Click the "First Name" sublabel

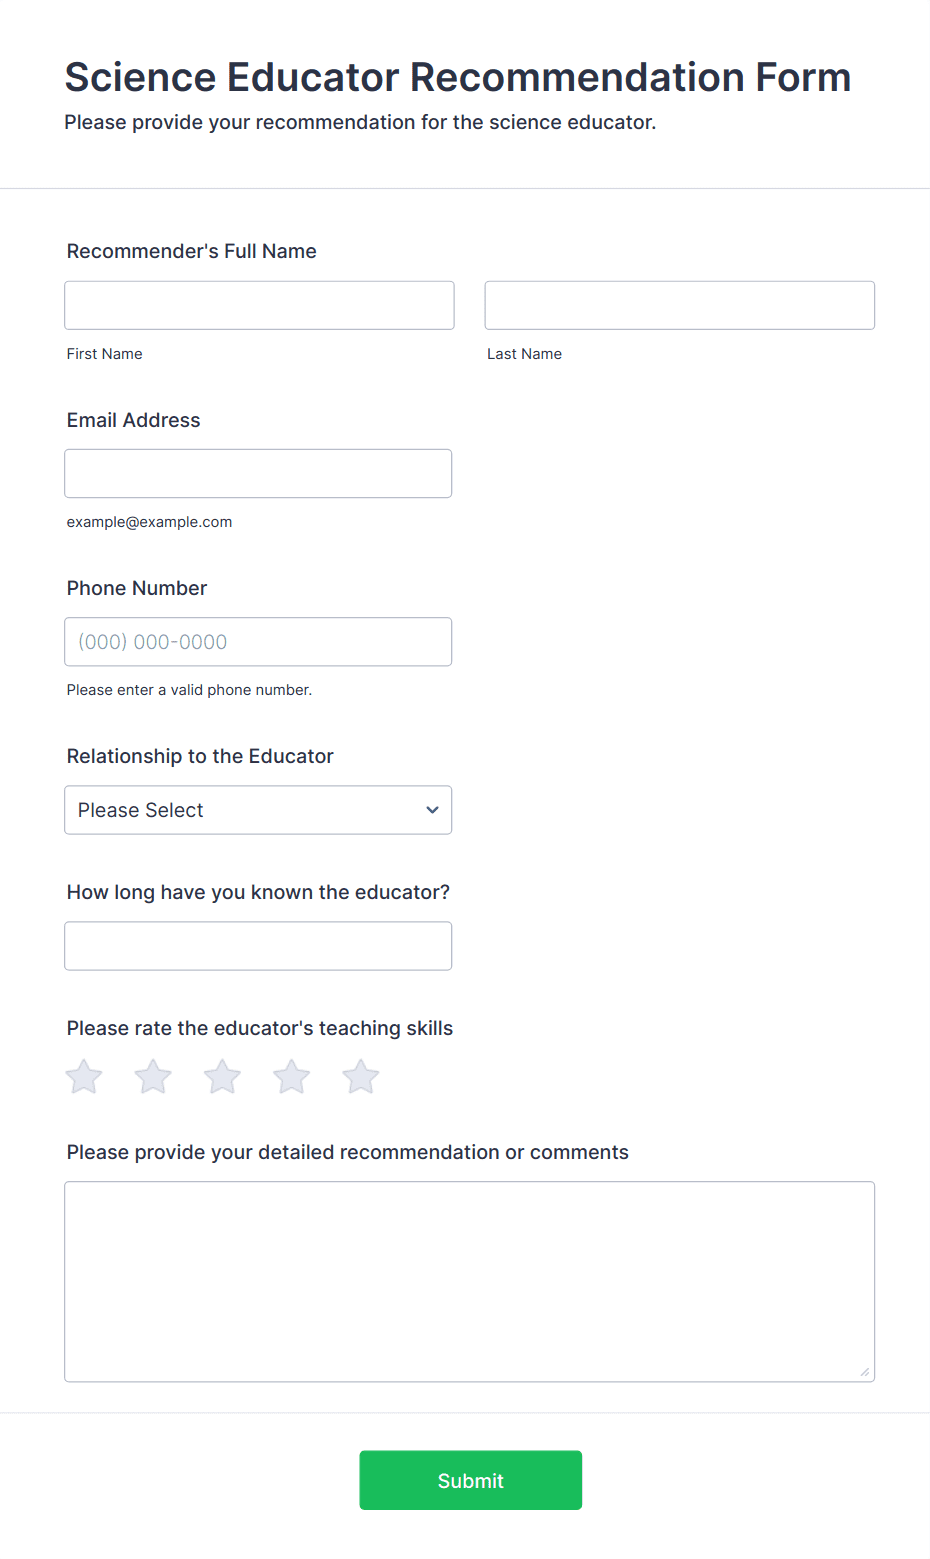(x=104, y=354)
